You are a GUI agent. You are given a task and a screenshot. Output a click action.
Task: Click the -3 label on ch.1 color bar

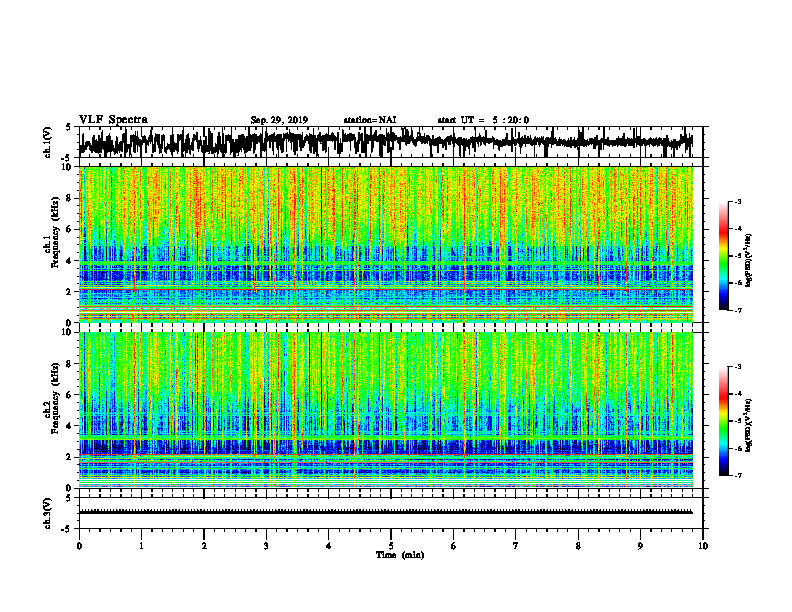tap(738, 201)
